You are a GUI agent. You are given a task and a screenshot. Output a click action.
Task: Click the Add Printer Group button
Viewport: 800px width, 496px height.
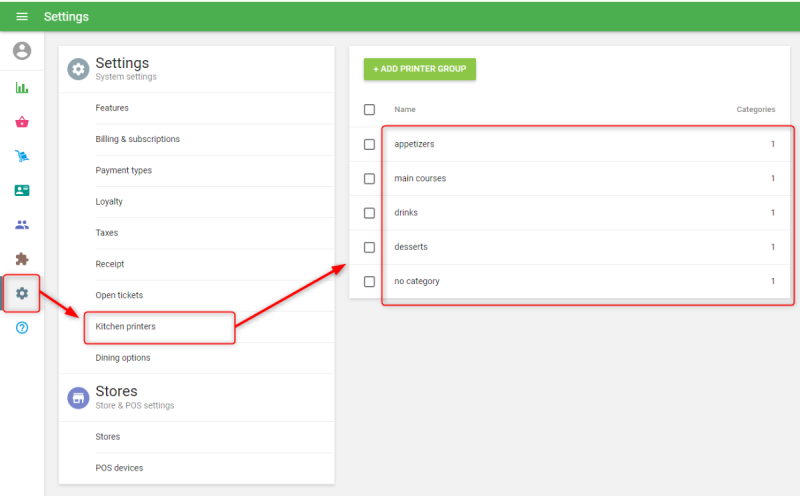(x=420, y=69)
